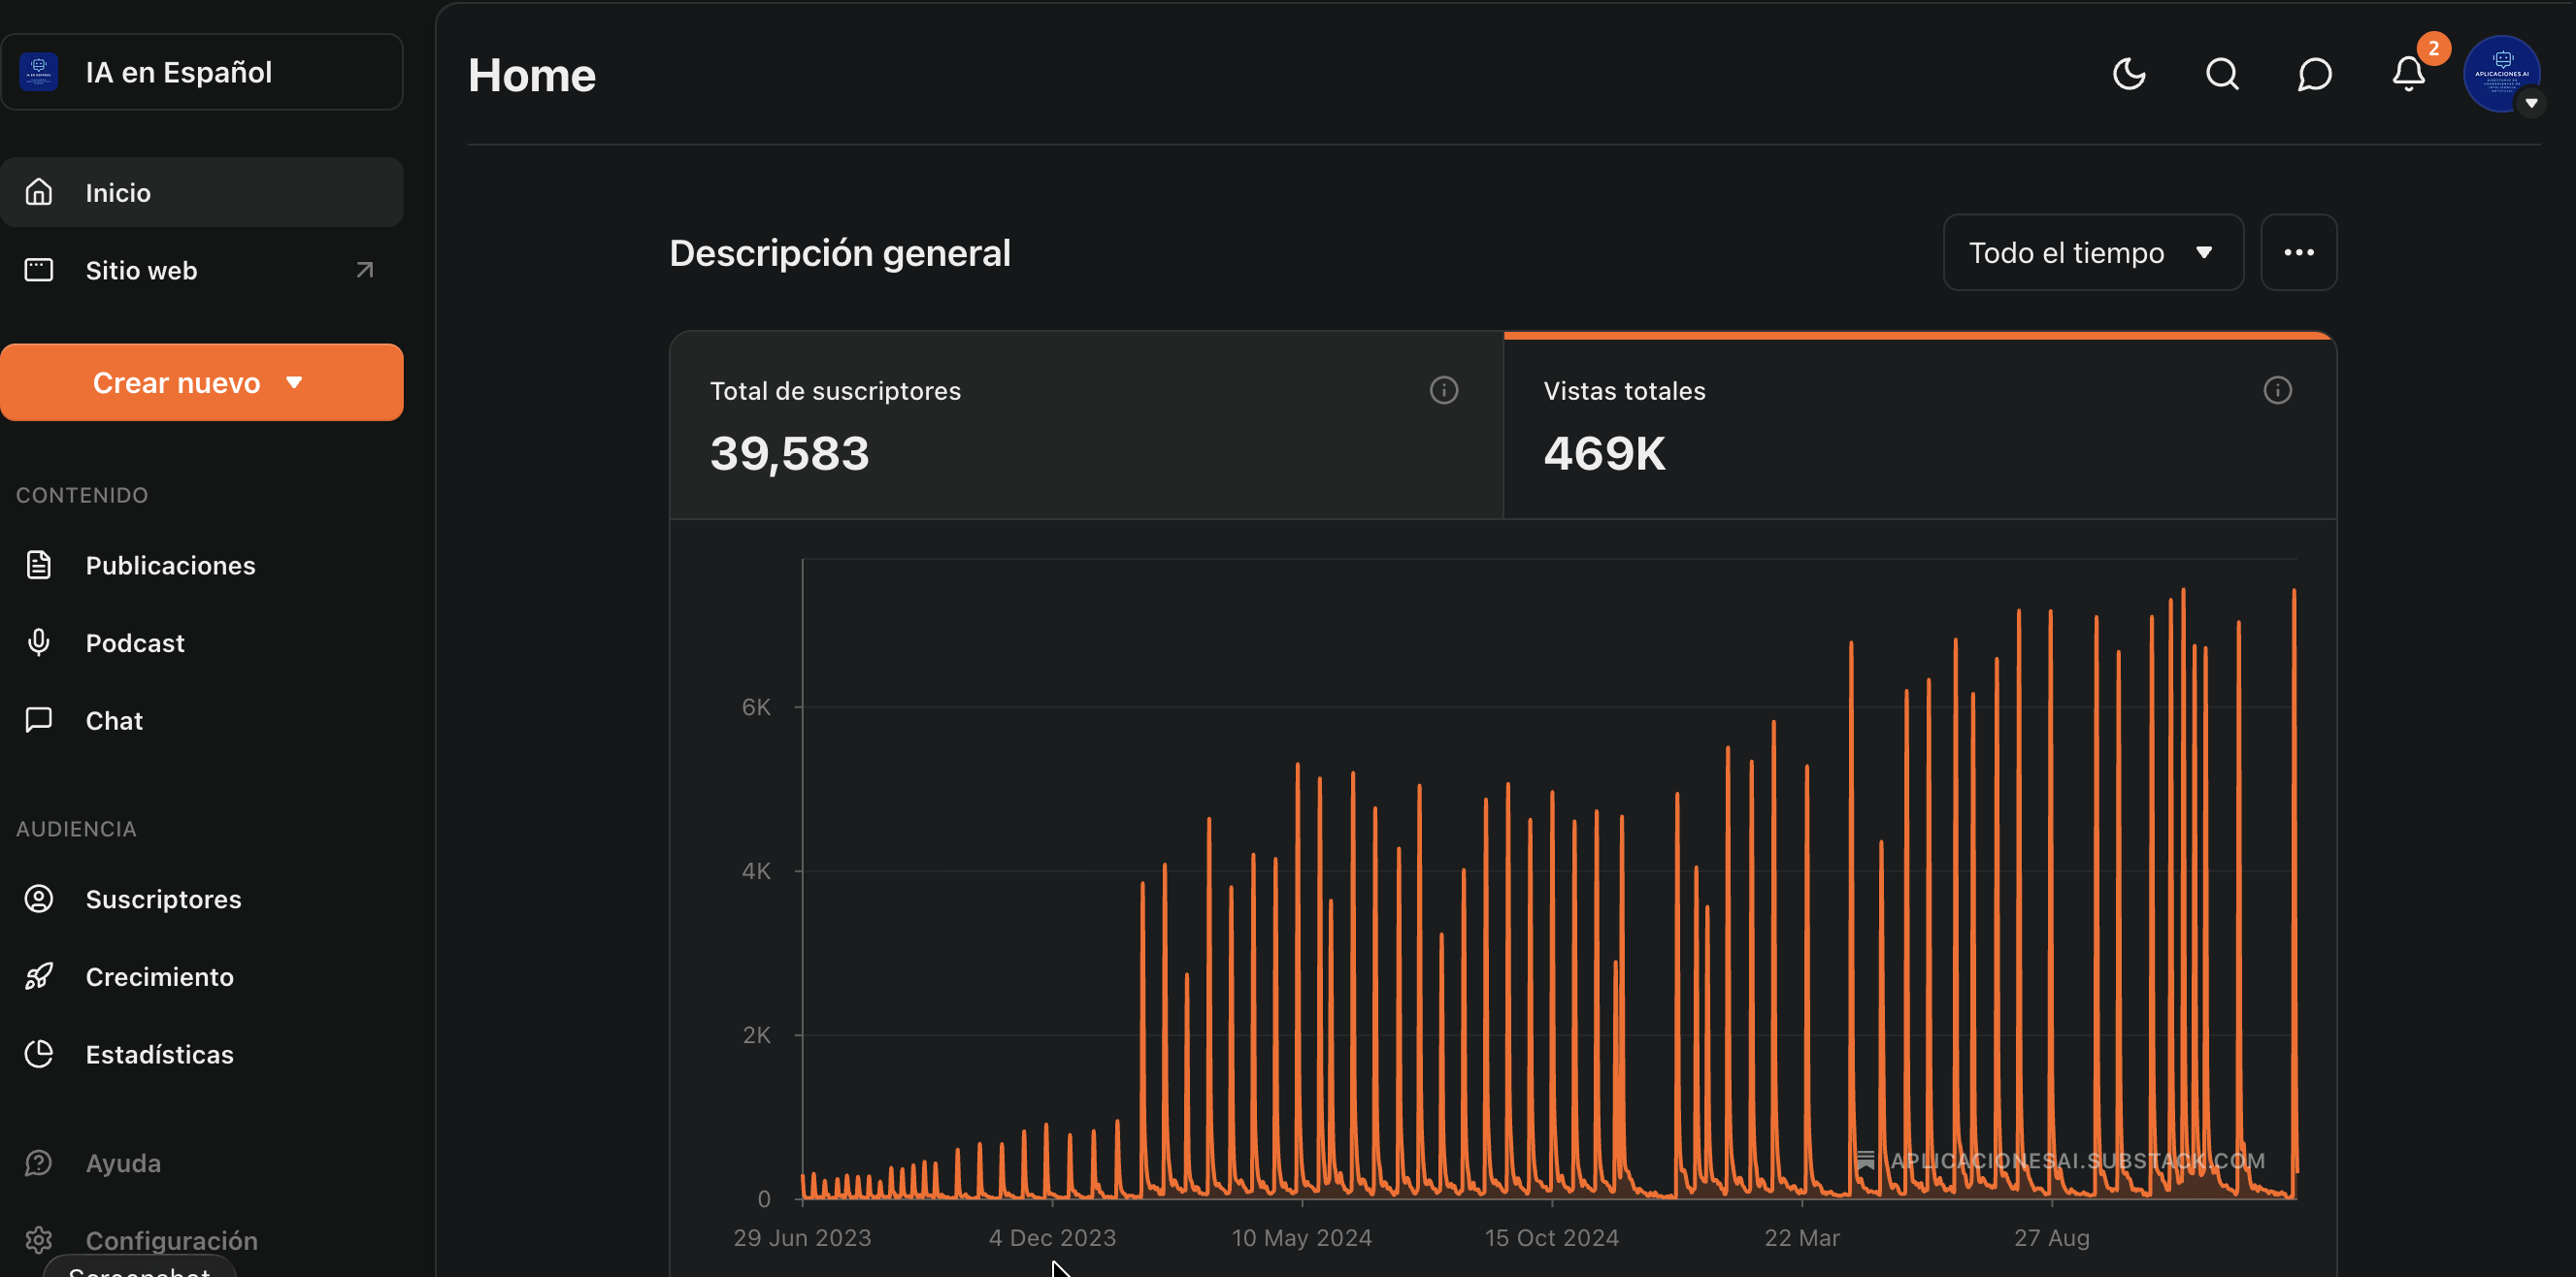Image resolution: width=2576 pixels, height=1277 pixels.
Task: Open the Ayuda help link
Action: pyautogui.click(x=123, y=1163)
